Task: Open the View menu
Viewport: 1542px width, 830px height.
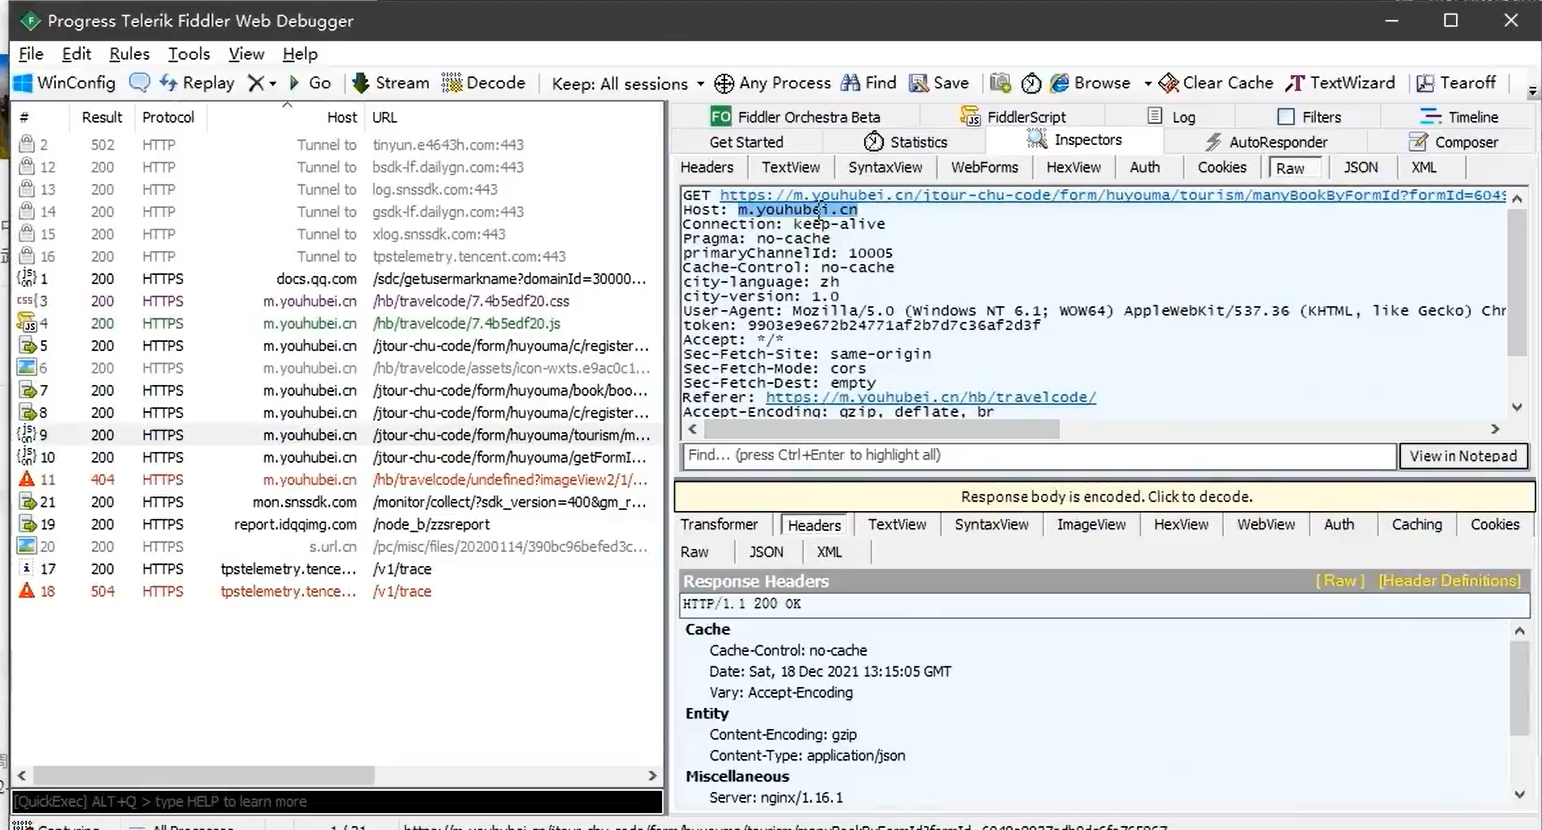Action: [x=246, y=54]
